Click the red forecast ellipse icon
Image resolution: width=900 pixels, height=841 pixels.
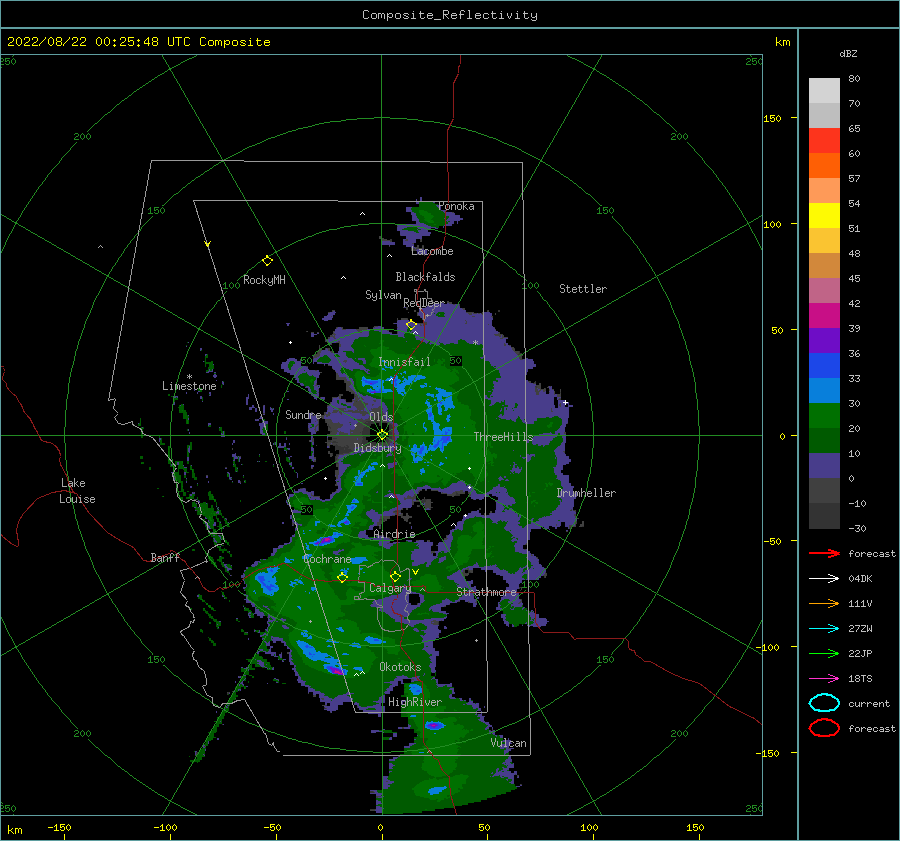click(824, 728)
